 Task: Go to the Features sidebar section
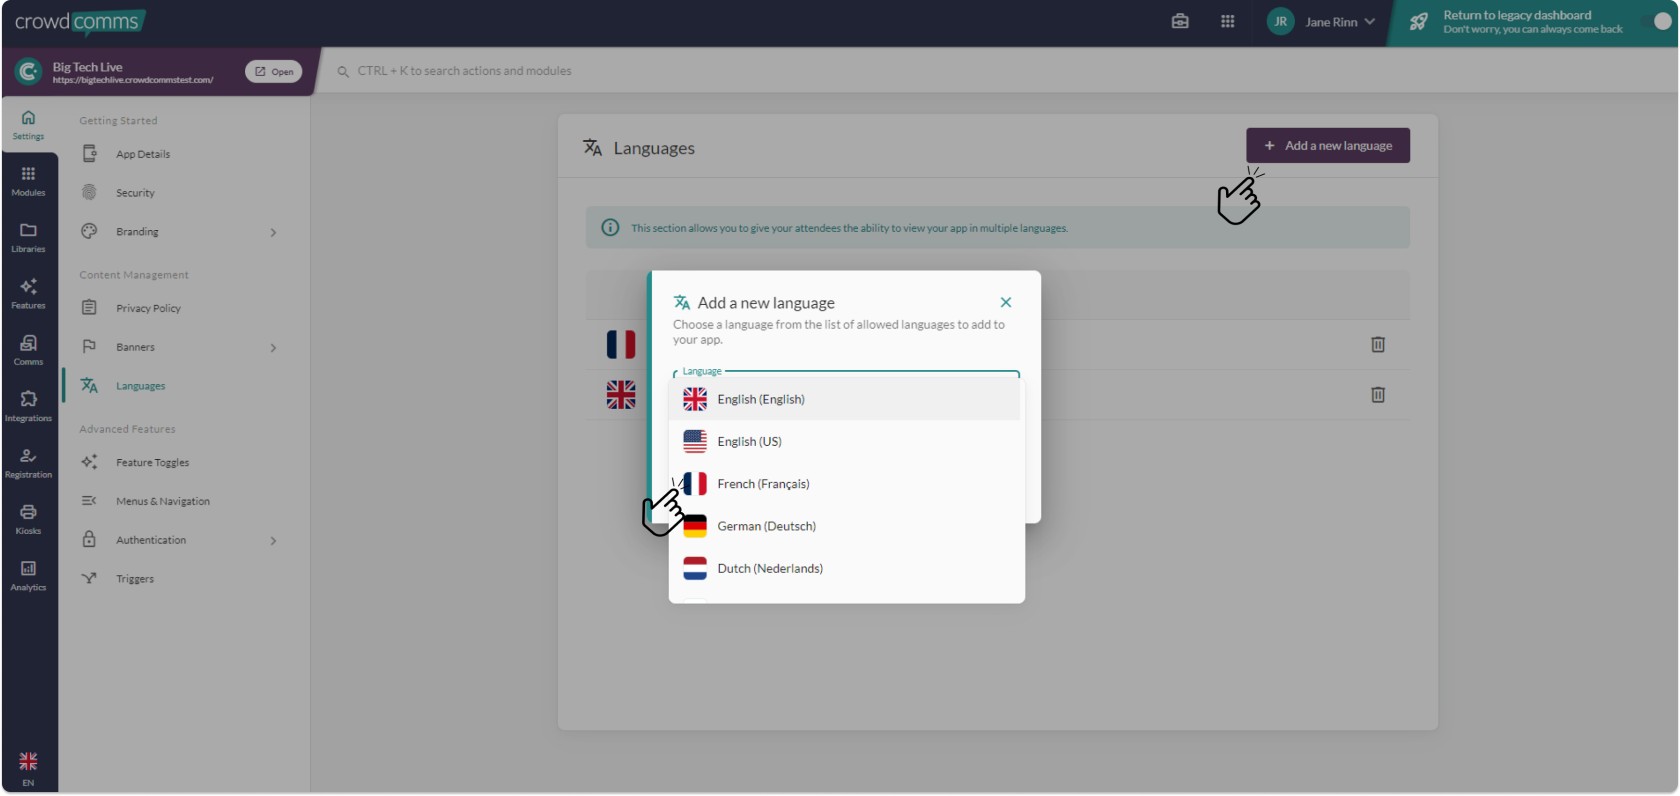[x=28, y=293]
